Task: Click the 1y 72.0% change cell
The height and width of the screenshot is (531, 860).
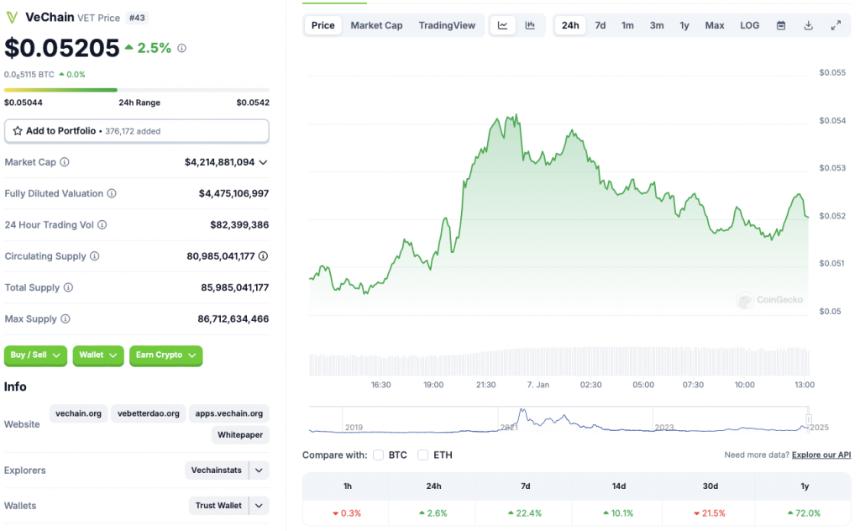Action: [x=804, y=513]
